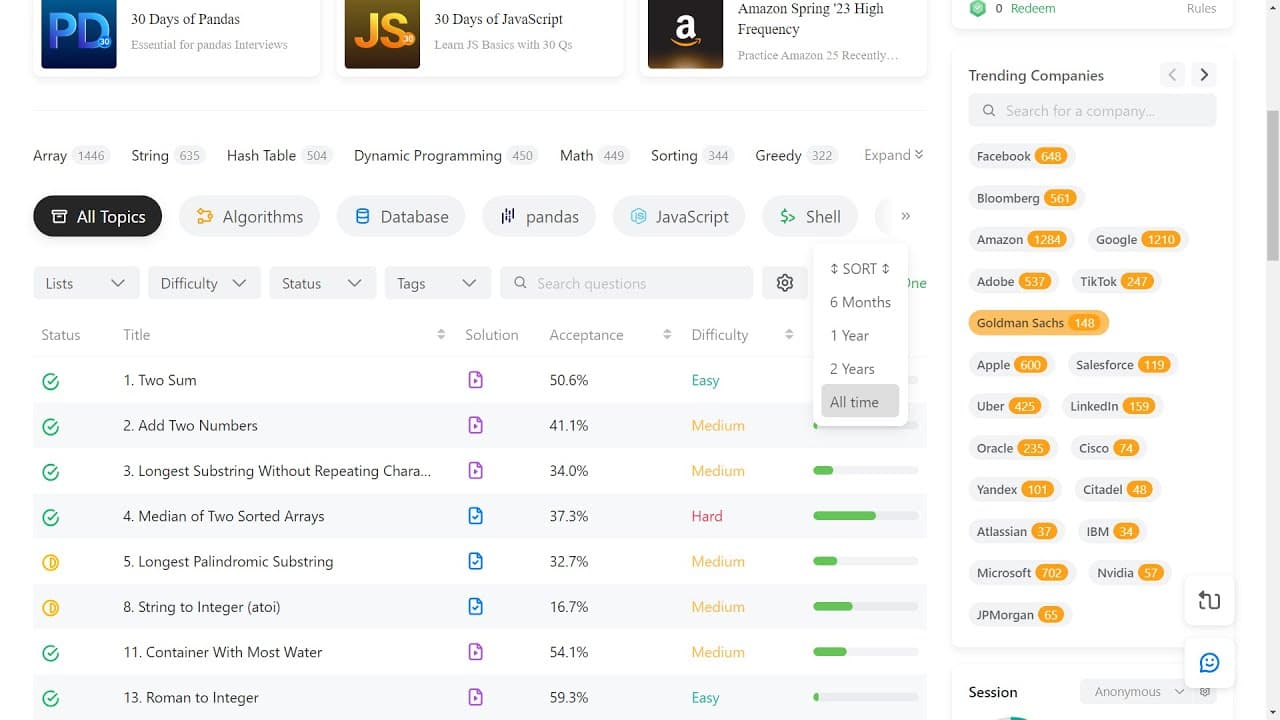The width and height of the screenshot is (1280, 720).
Task: Select the Database category tab
Action: (x=401, y=216)
